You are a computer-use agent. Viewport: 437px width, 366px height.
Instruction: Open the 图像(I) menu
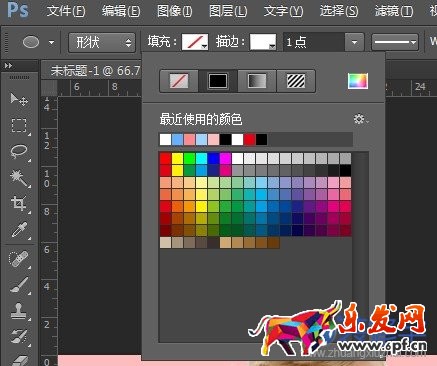coord(175,11)
